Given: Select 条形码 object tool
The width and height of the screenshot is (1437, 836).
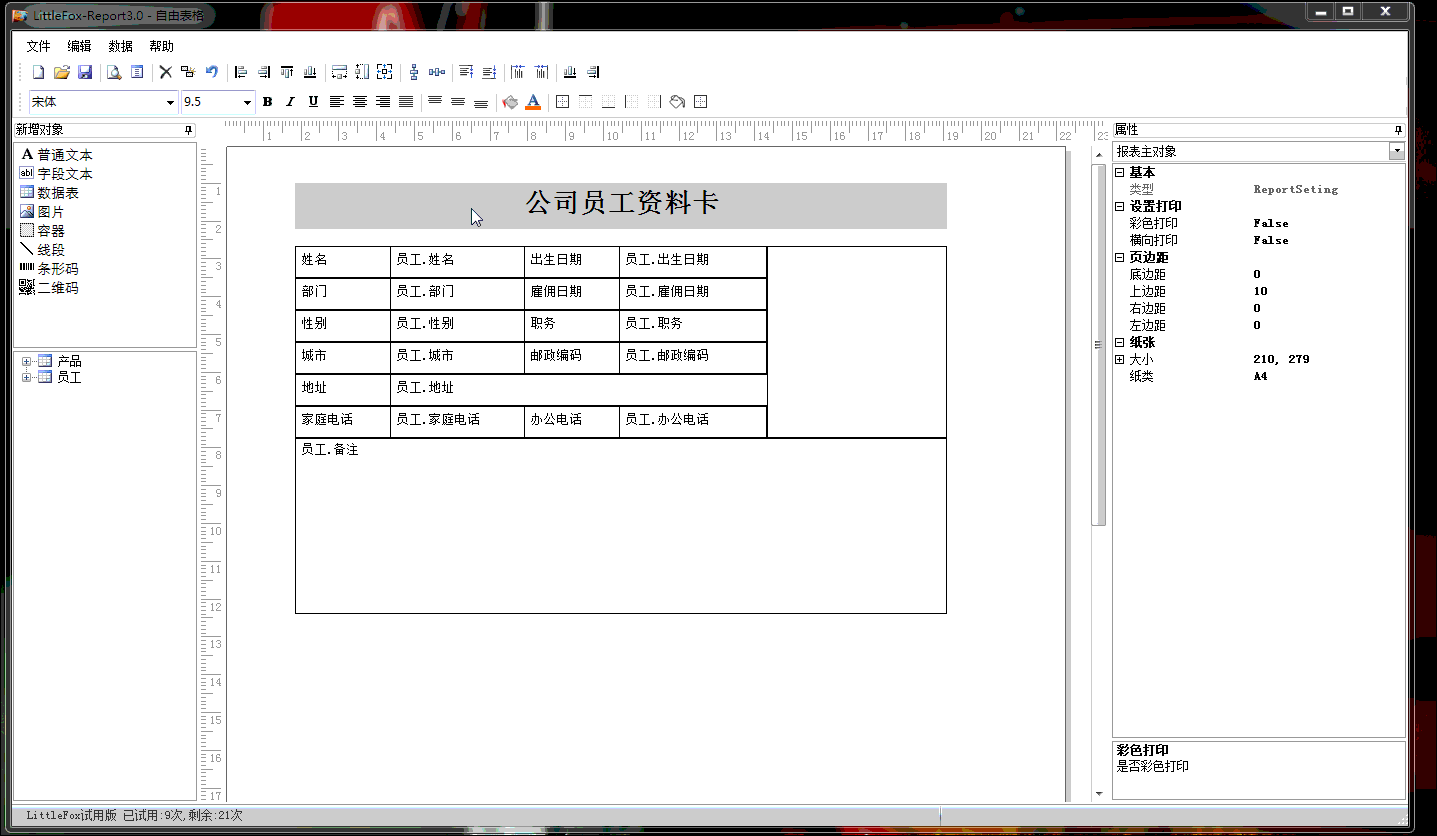Looking at the screenshot, I should tap(49, 269).
